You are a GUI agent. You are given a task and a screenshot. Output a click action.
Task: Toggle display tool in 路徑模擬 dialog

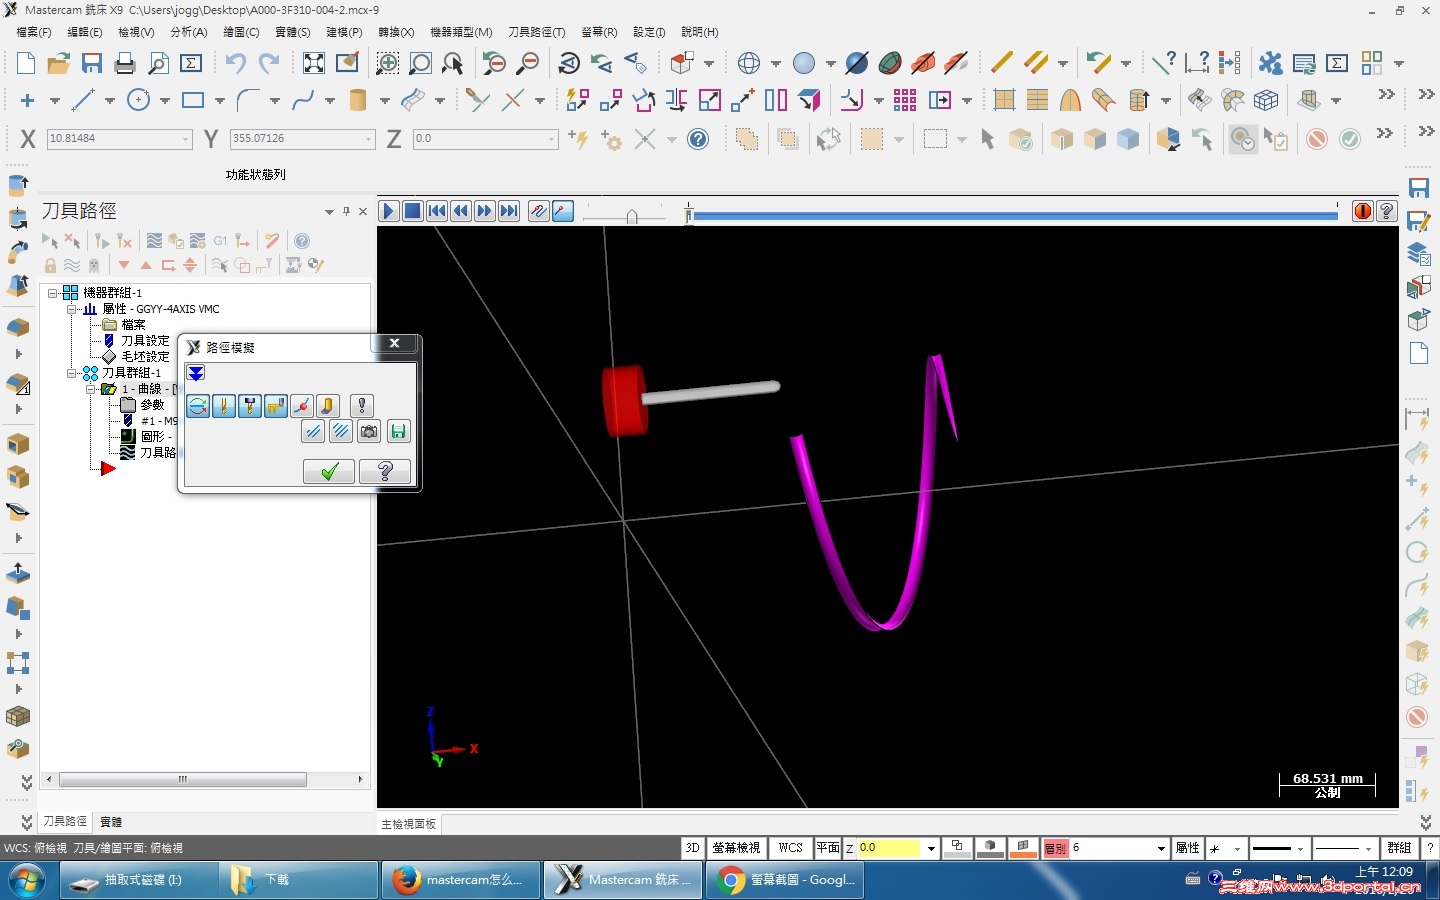click(224, 405)
